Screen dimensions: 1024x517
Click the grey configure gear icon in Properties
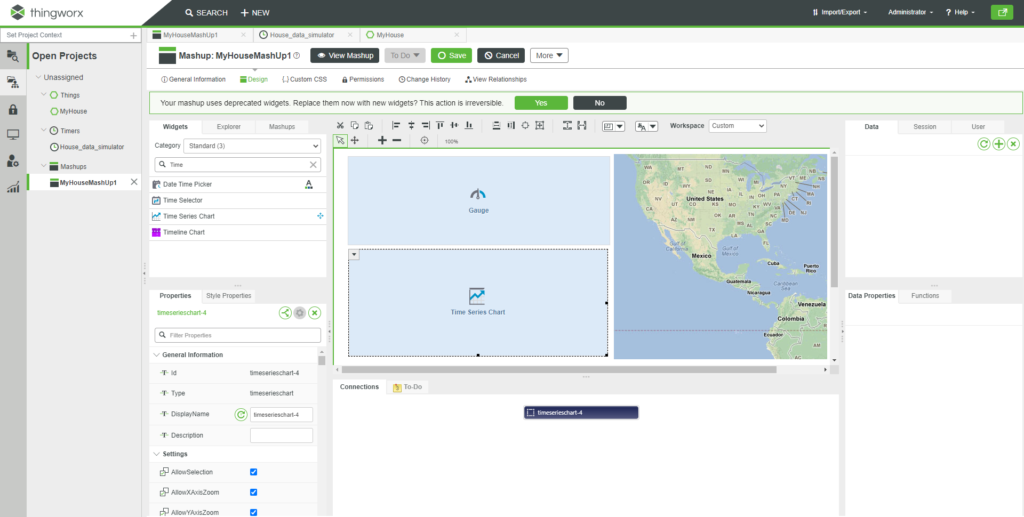pos(300,313)
